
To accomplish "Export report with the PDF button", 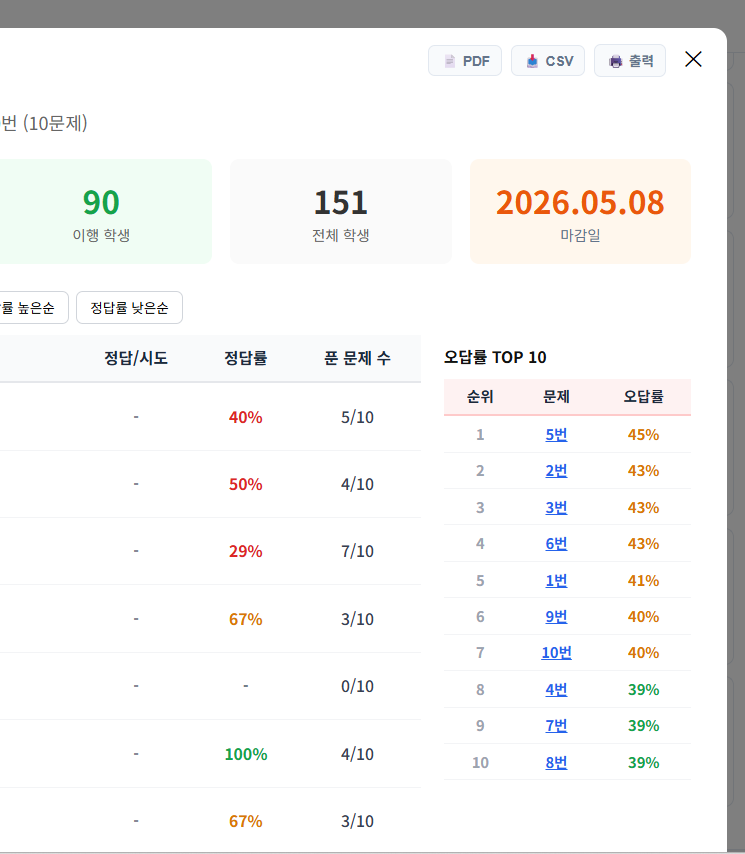I will pyautogui.click(x=465, y=60).
